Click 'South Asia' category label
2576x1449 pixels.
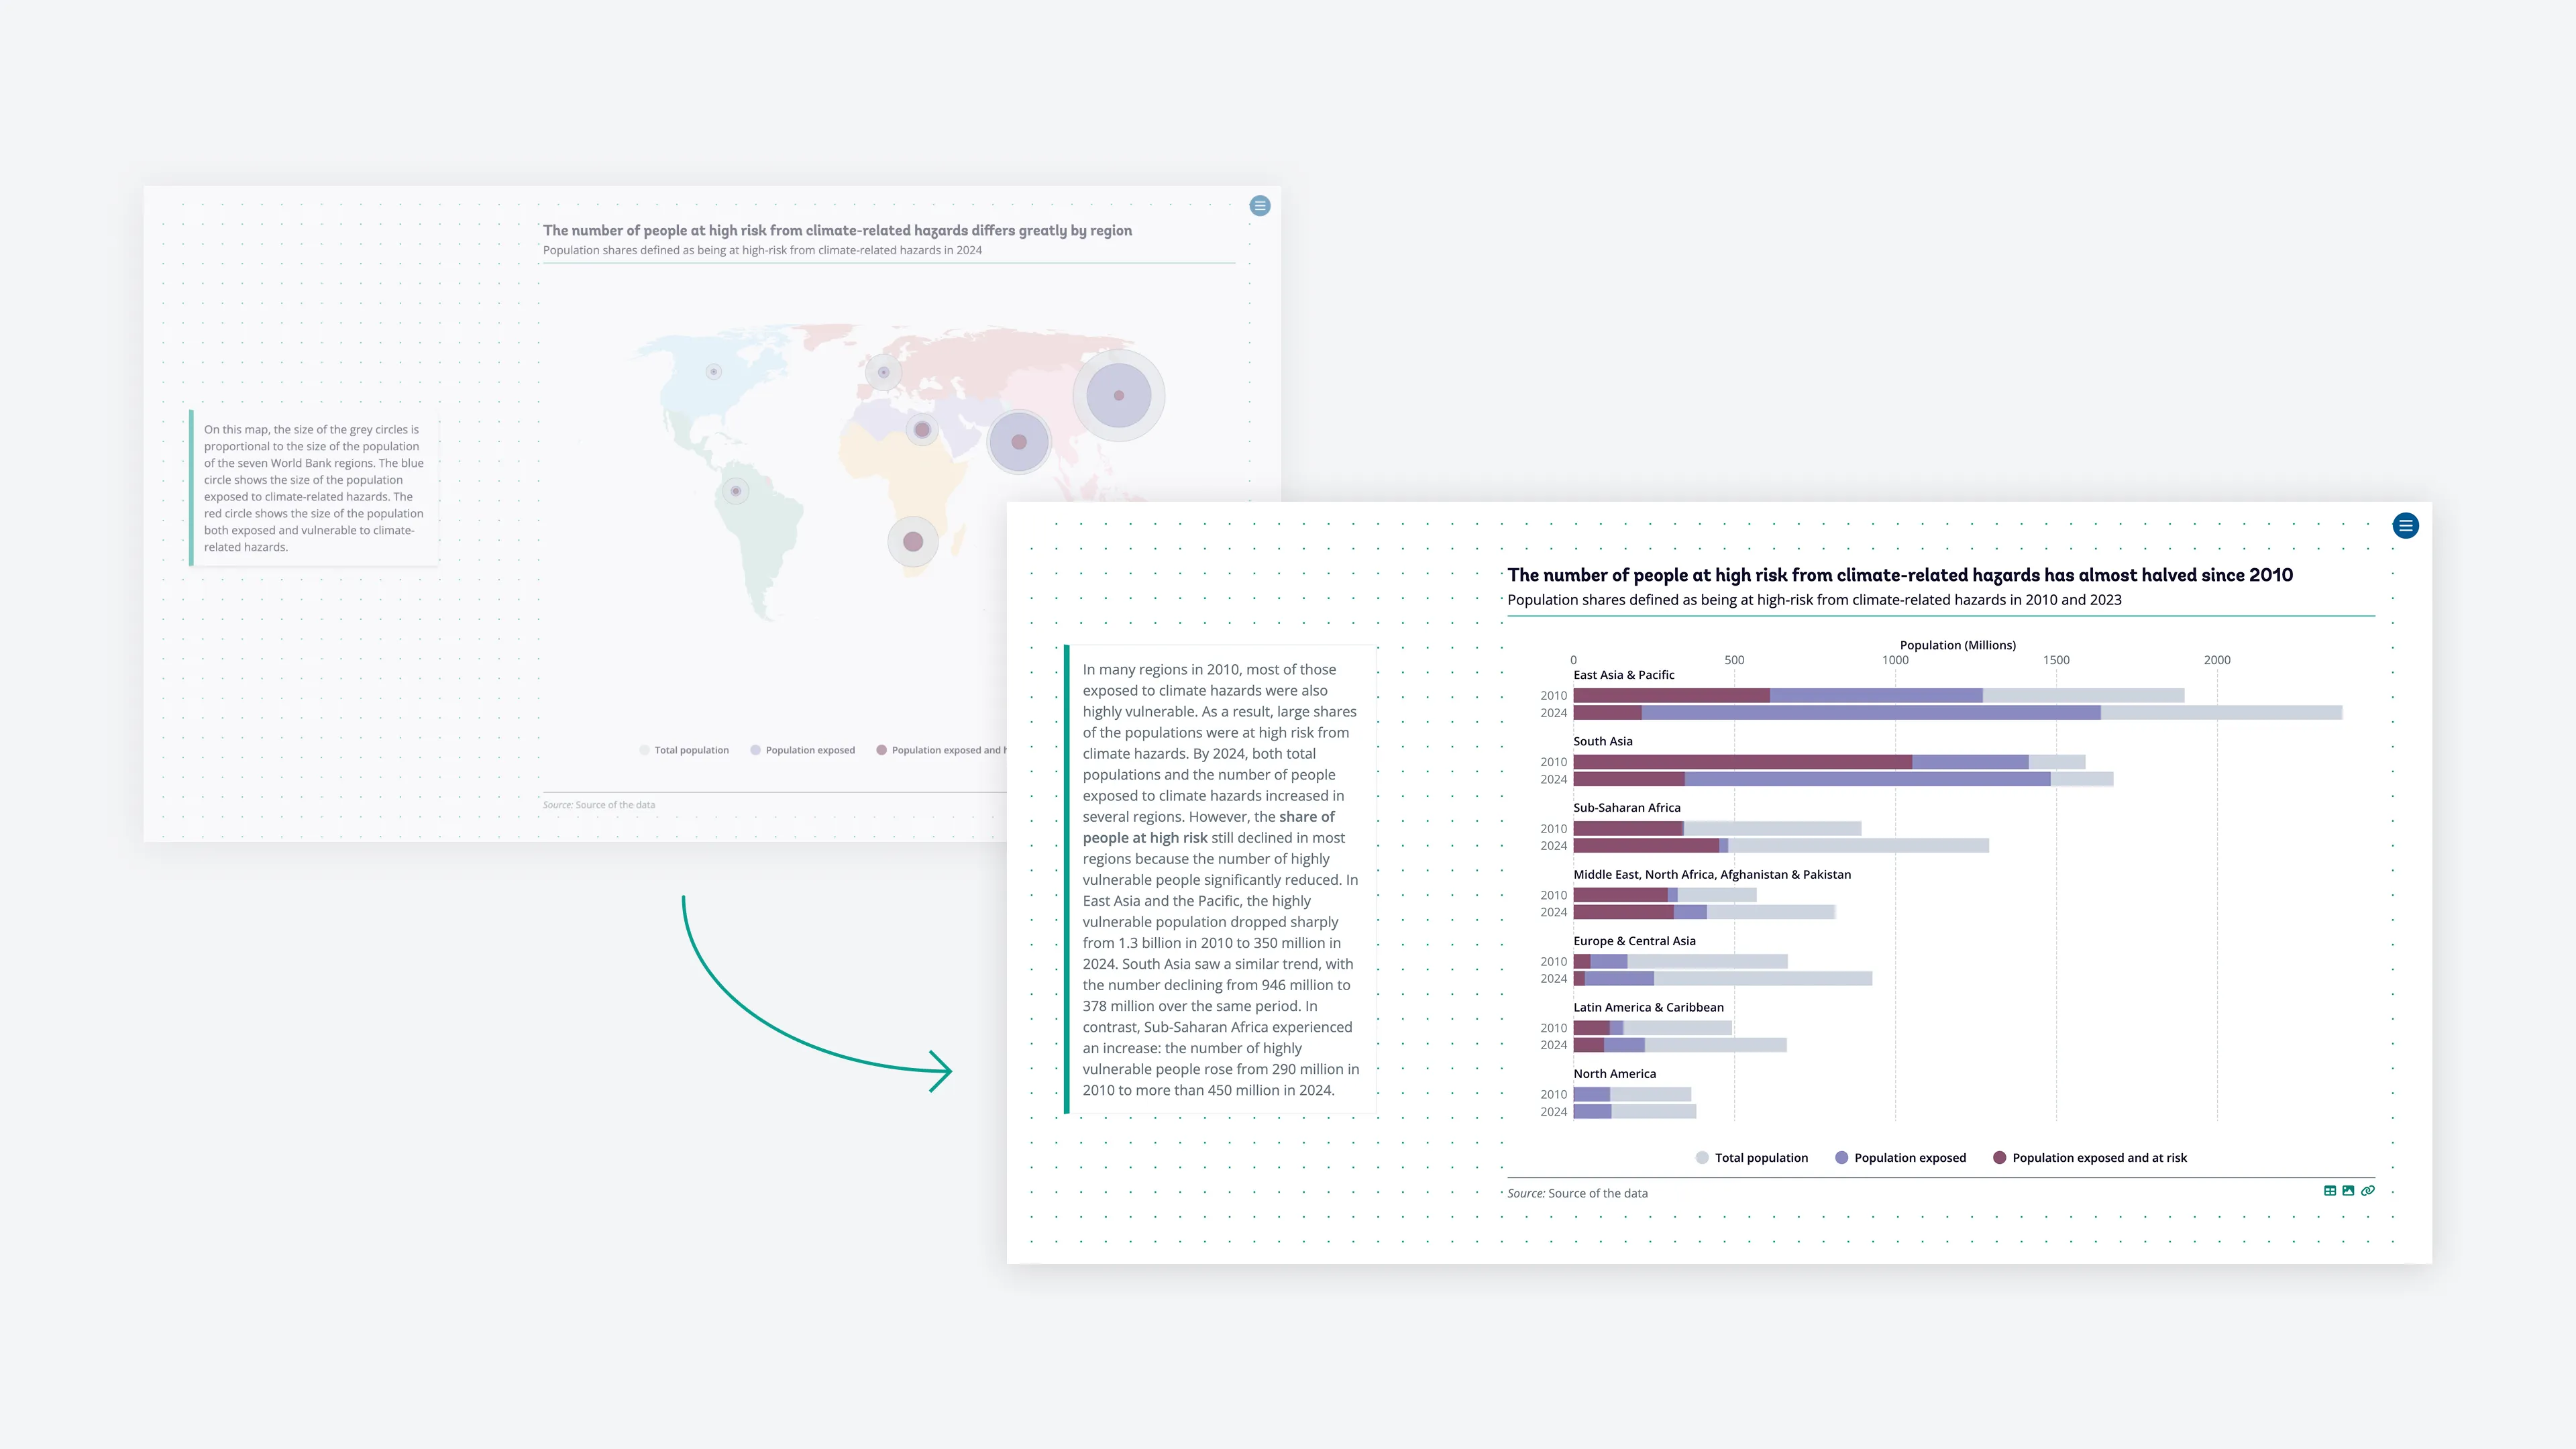coord(1602,741)
